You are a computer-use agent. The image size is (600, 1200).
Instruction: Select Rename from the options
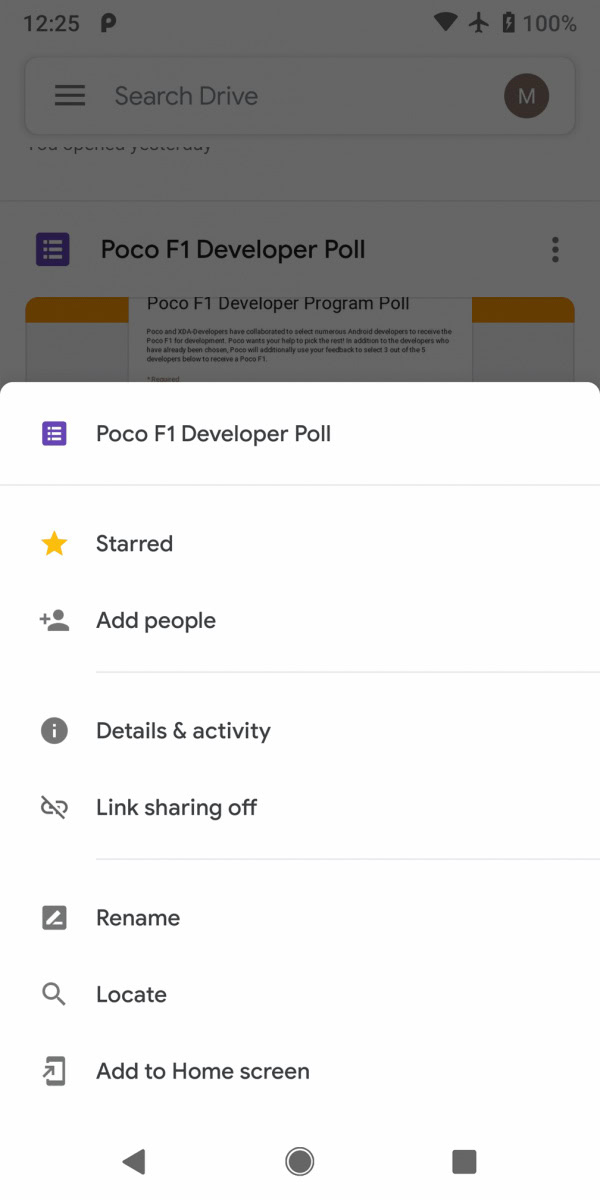pos(138,918)
